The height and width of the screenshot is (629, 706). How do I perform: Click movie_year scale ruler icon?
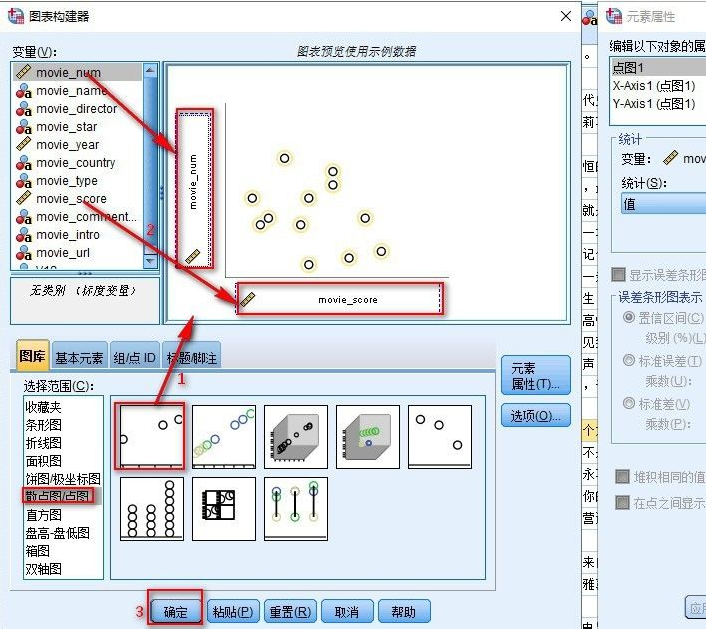pos(23,144)
